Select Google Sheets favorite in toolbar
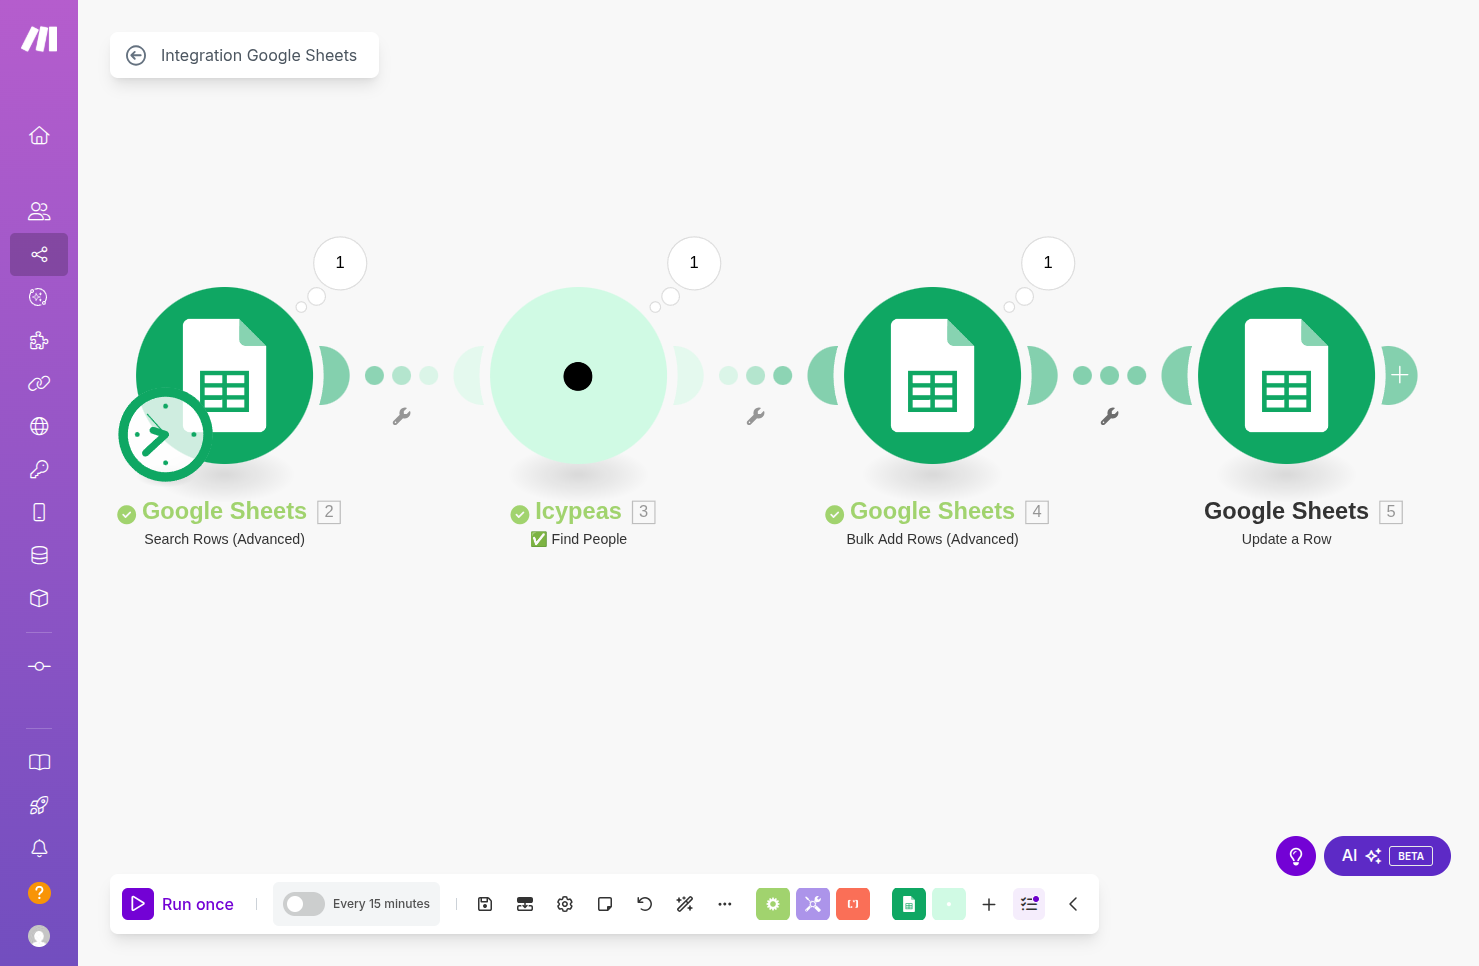This screenshot has width=1479, height=966. pyautogui.click(x=909, y=904)
